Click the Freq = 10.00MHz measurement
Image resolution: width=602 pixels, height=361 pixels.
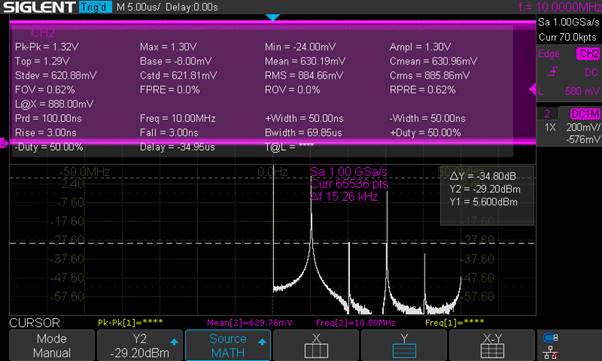pos(177,118)
